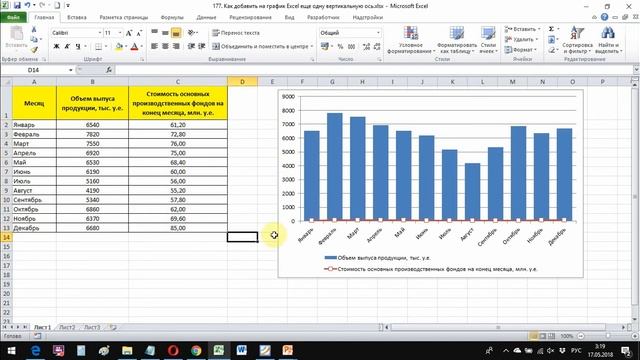640x360 pixels.
Task: Click the Cut scissors icon
Action: pos(34,29)
